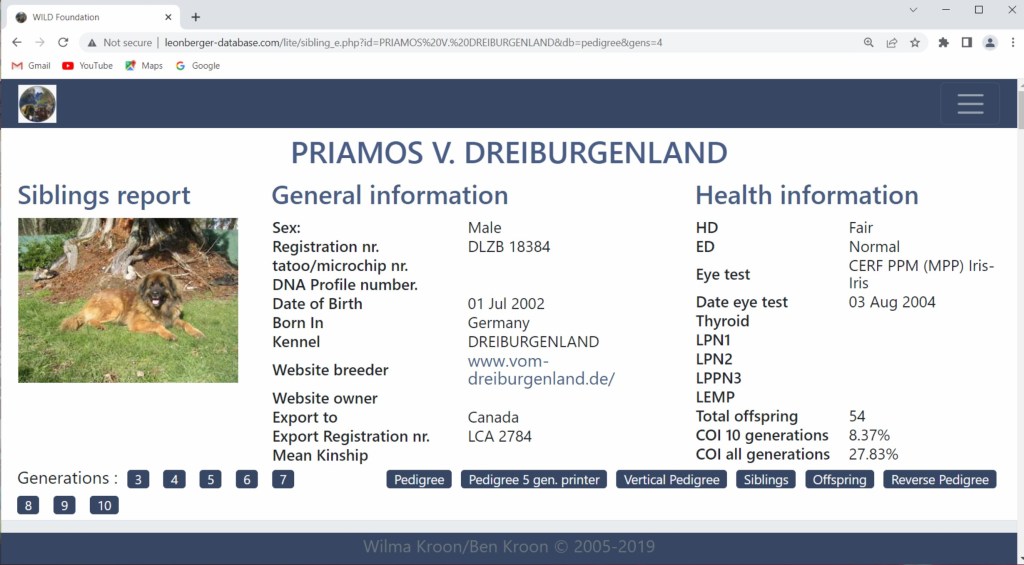The image size is (1024, 565).
Task: Click the COI all generations value 27.83%
Action: click(x=873, y=454)
